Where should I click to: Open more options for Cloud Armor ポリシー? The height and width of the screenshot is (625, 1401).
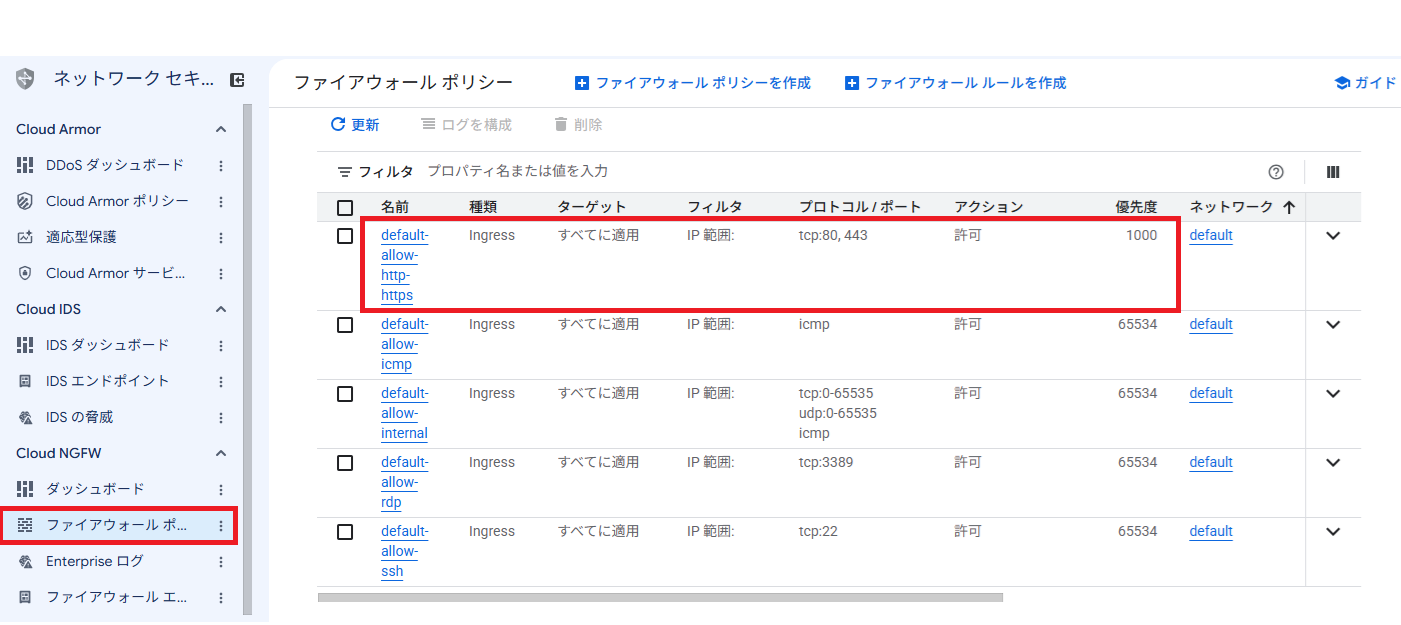[221, 201]
